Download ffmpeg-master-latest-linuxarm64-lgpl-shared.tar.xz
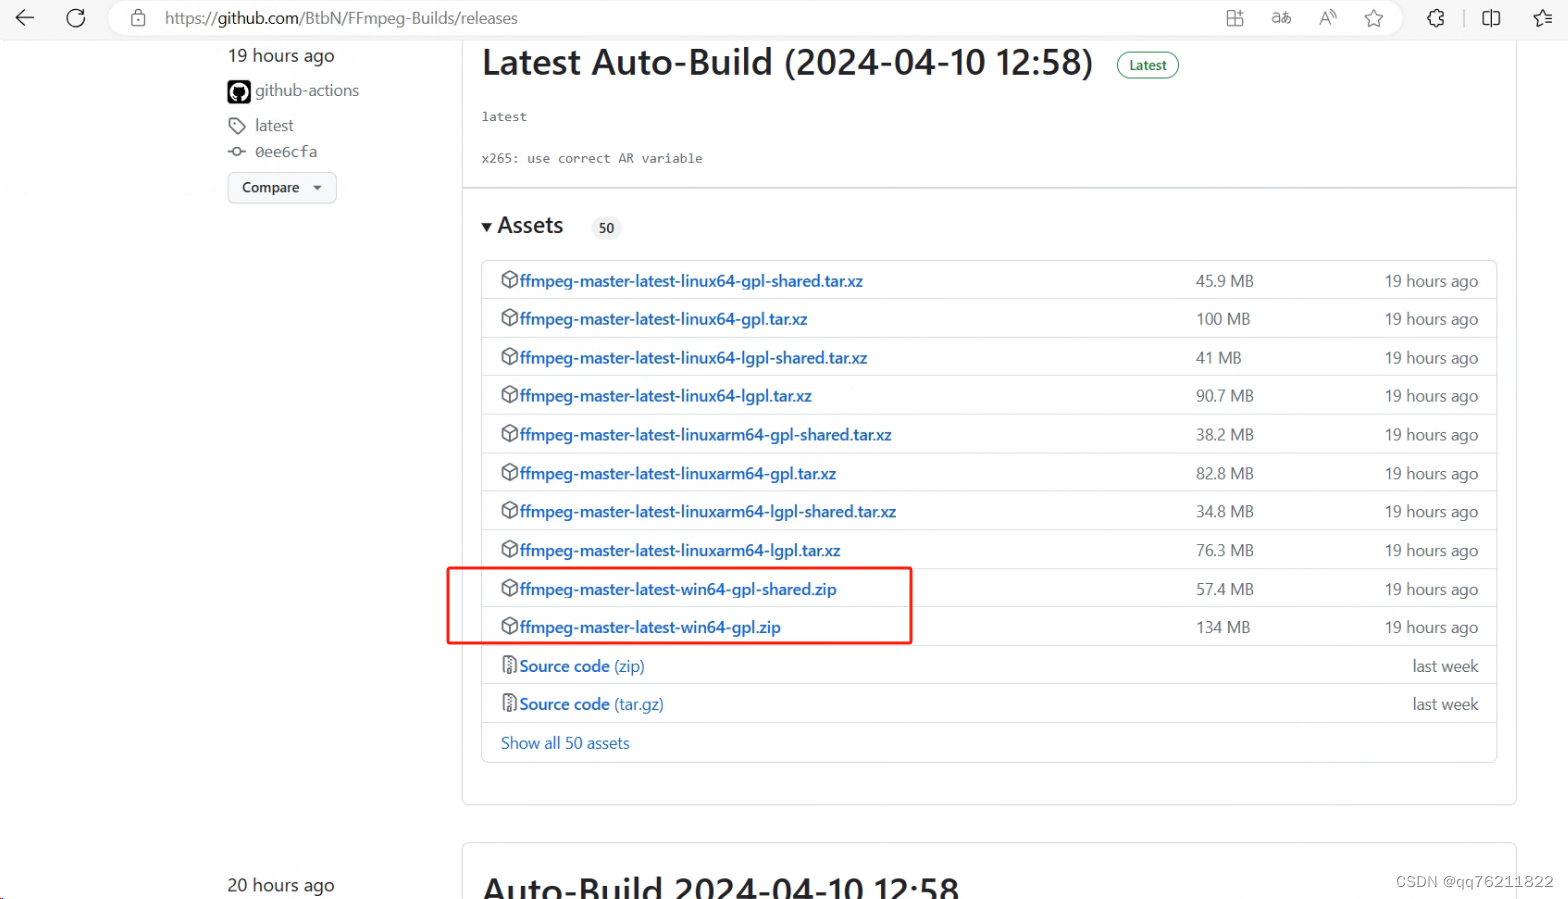 pyautogui.click(x=707, y=512)
